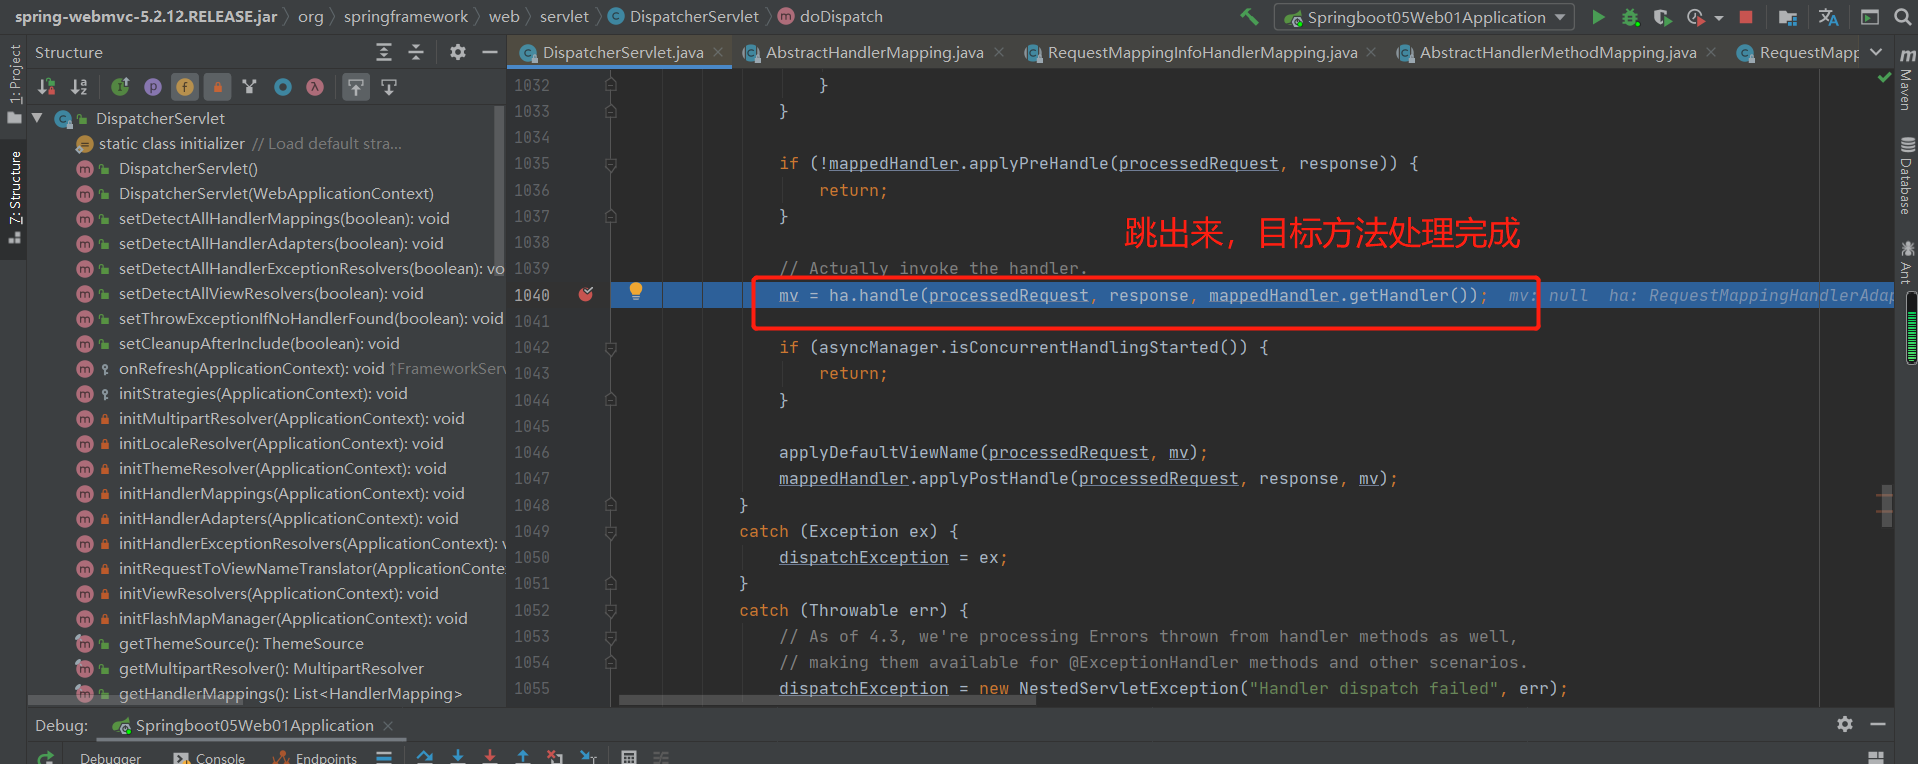This screenshot has height=764, width=1918.
Task: Open the Springboot05Web01Application run configuration dropdown
Action: click(x=1424, y=17)
